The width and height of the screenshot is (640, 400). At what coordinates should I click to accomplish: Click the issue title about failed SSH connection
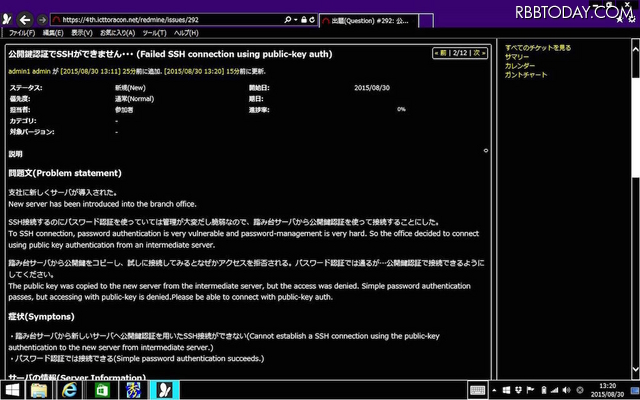click(x=170, y=54)
